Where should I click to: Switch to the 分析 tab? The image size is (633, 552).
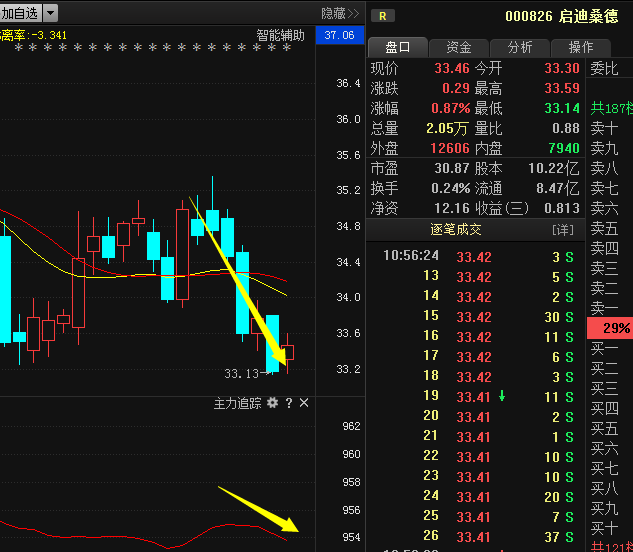[520, 47]
